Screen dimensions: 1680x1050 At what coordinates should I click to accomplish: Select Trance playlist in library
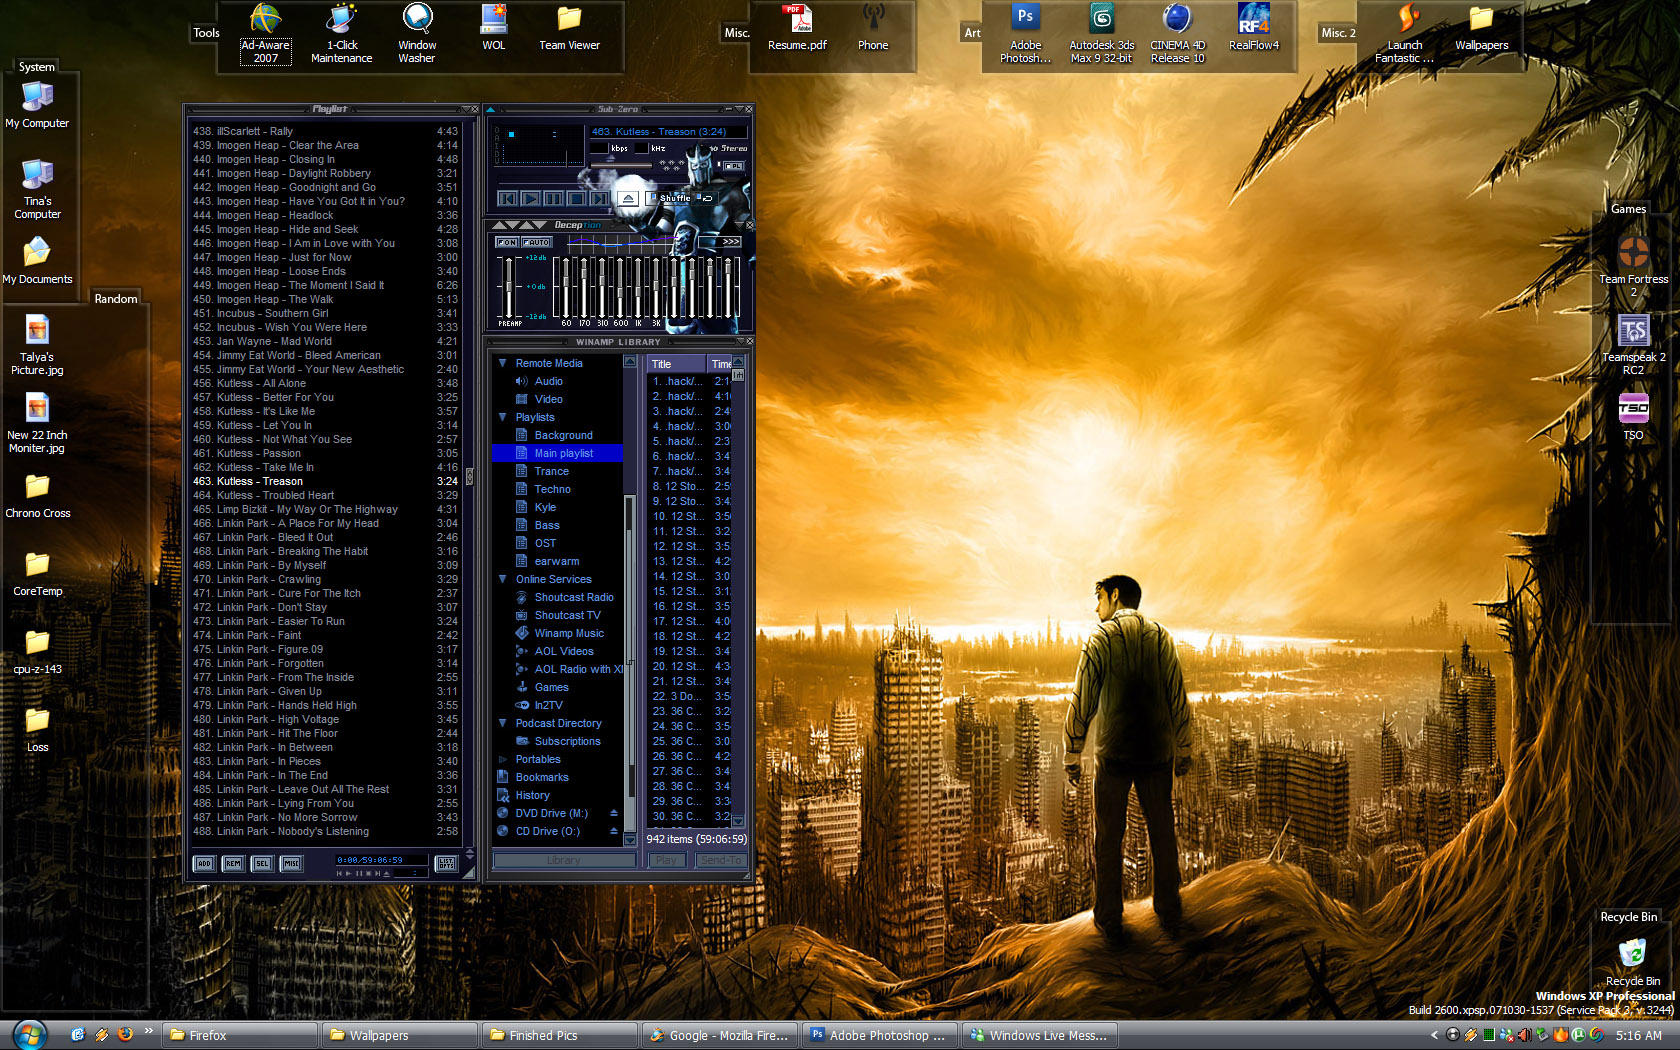(551, 471)
